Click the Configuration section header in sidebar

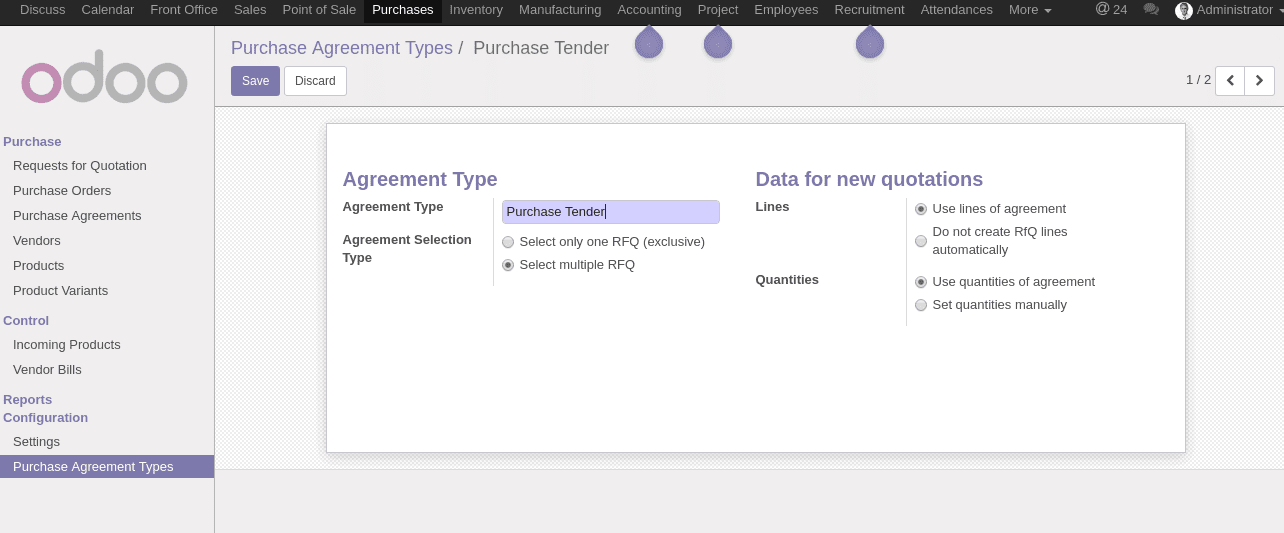[x=45, y=418]
